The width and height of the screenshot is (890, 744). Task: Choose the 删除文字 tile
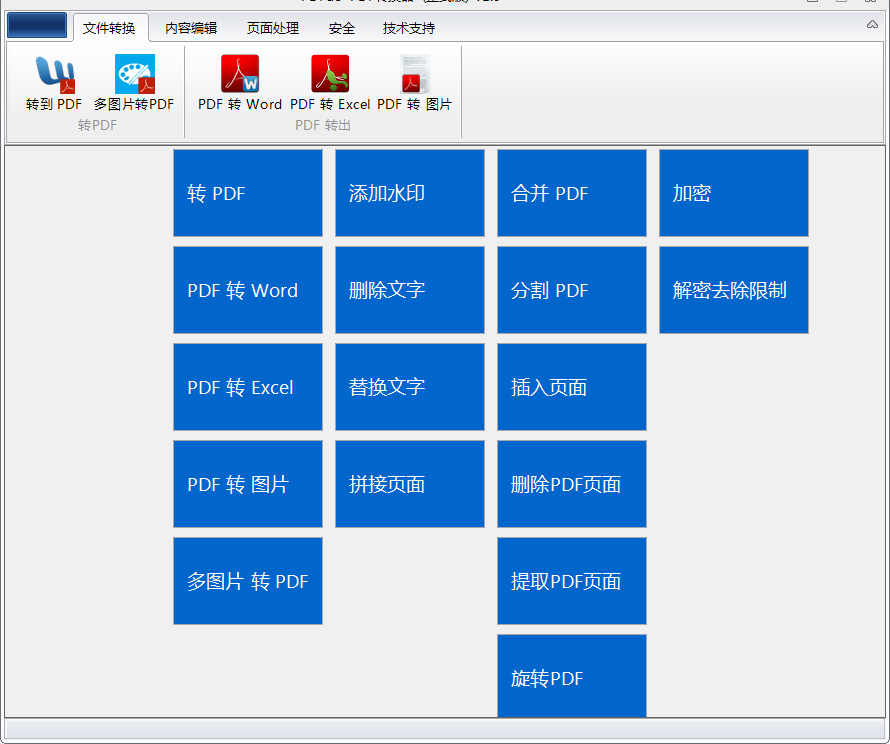tap(409, 290)
